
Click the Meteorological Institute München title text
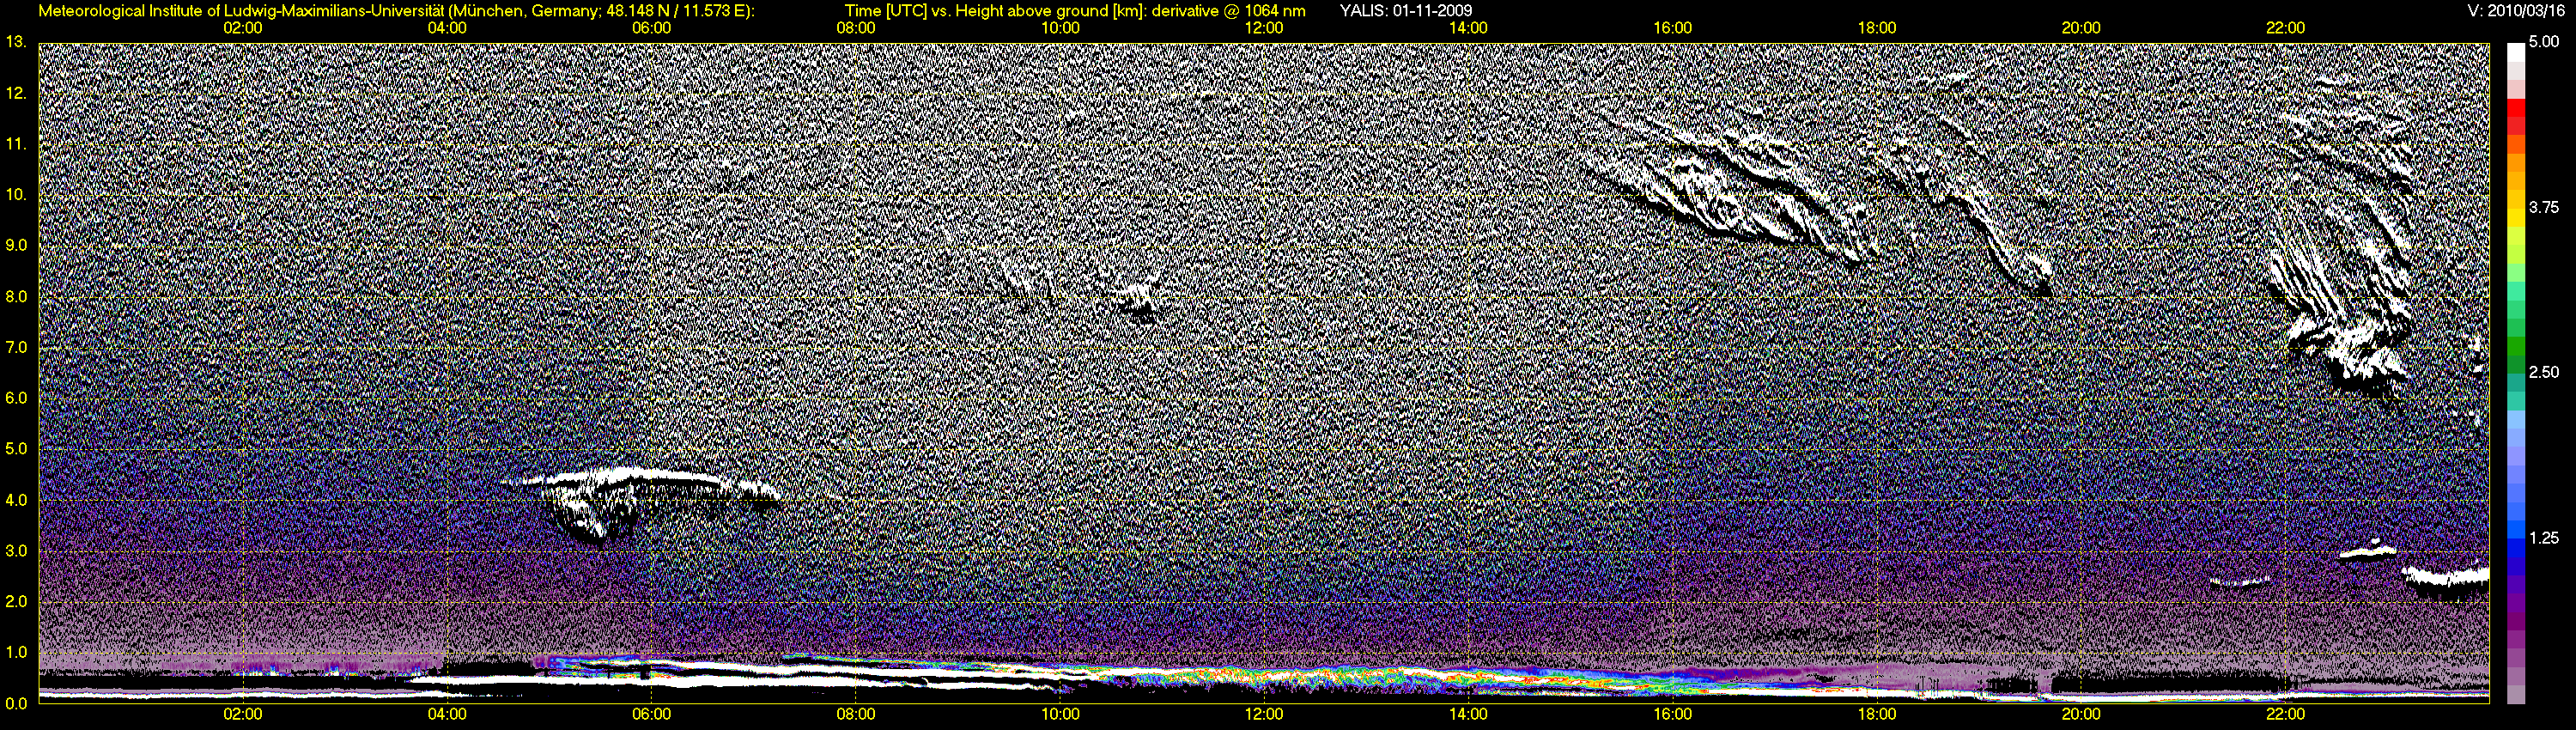(398, 11)
